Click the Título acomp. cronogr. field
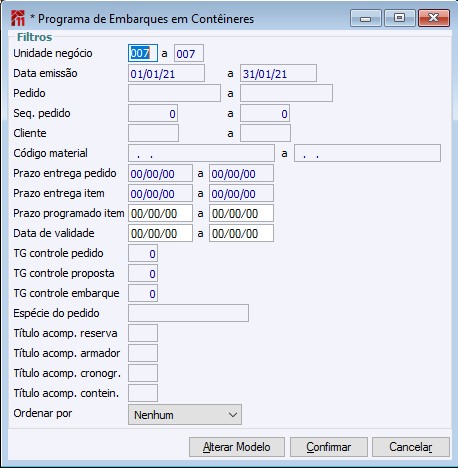 tap(143, 373)
